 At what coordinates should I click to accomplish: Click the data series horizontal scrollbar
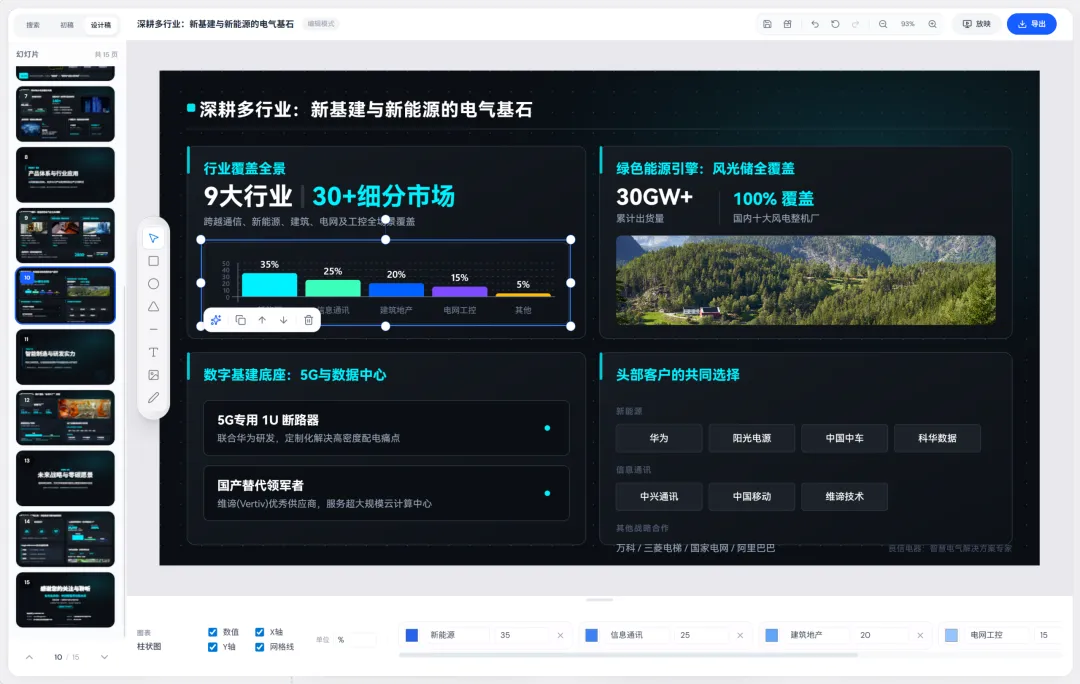628,655
